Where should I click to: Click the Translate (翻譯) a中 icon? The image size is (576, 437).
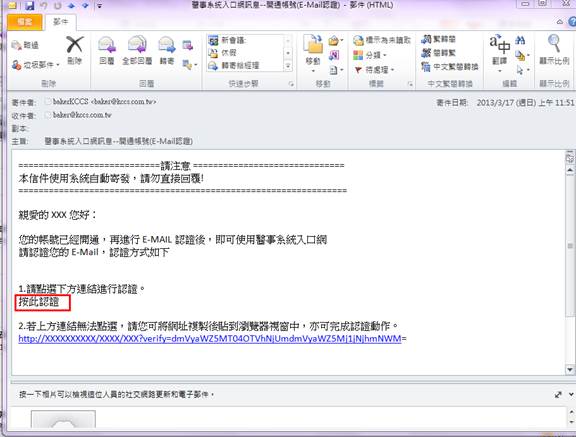click(x=500, y=44)
